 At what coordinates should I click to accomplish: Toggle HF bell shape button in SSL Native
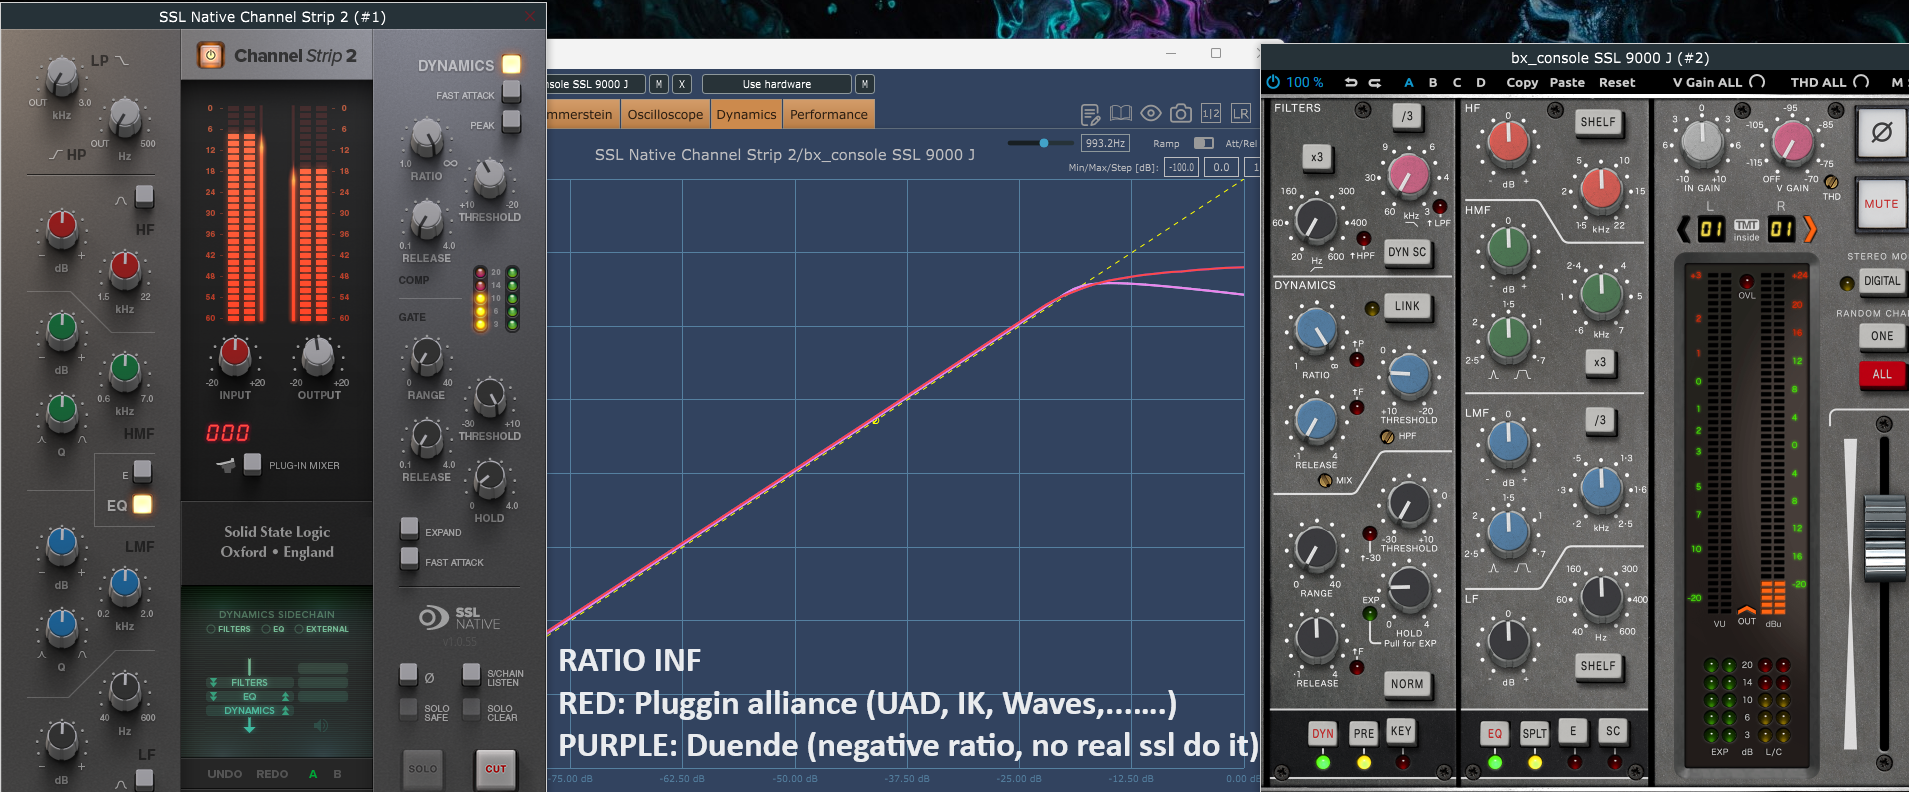144,196
